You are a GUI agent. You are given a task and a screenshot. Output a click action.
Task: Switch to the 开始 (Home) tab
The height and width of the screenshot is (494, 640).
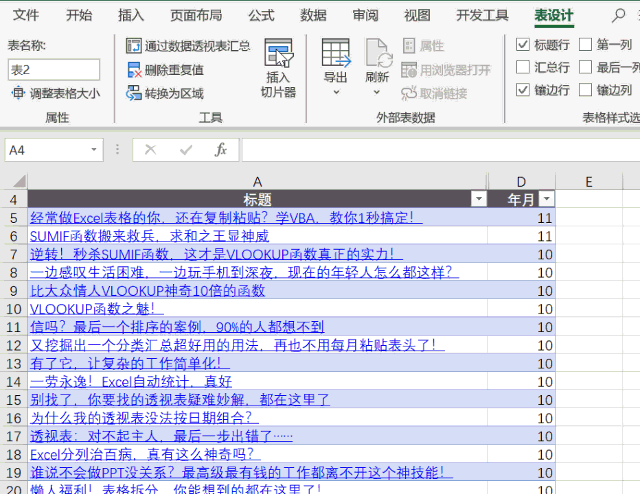[x=79, y=16]
